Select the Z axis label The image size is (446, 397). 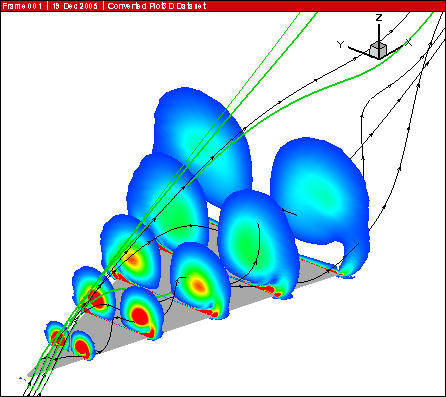coord(379,18)
